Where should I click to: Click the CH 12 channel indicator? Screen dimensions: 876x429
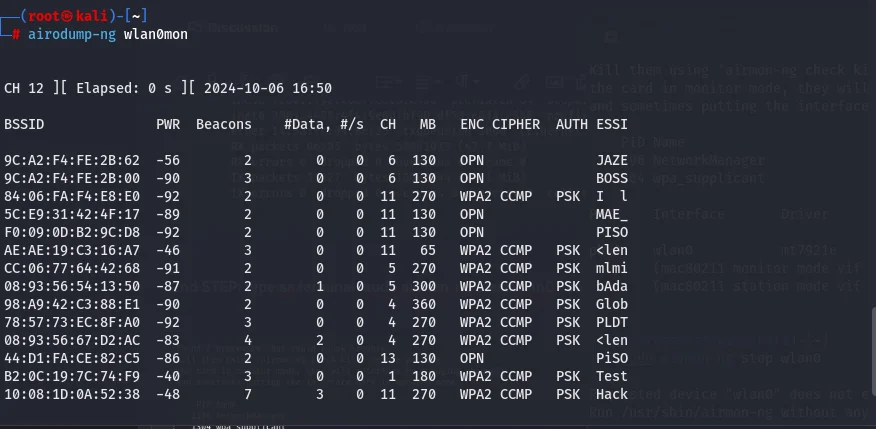tap(24, 89)
